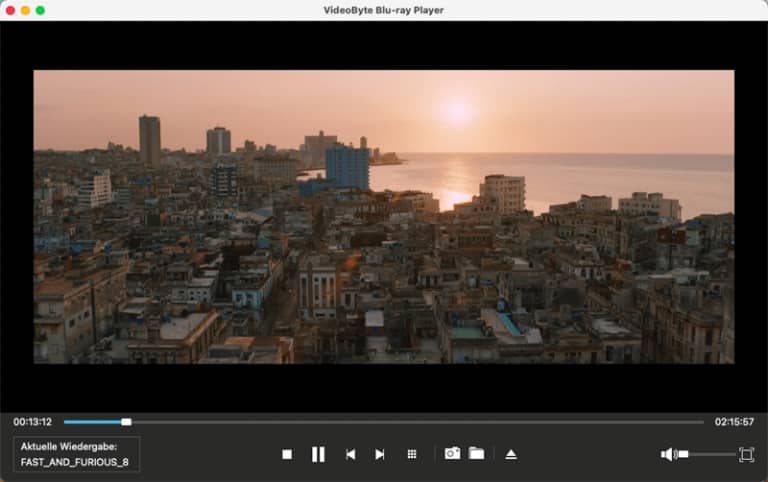Toggle fullscreen mode

pos(746,454)
